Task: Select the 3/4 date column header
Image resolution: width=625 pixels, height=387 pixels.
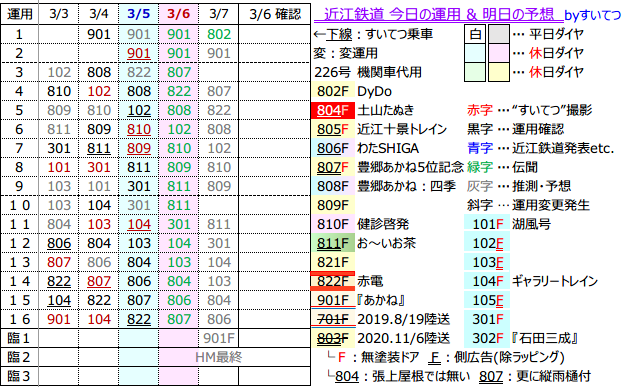Action: 98,14
